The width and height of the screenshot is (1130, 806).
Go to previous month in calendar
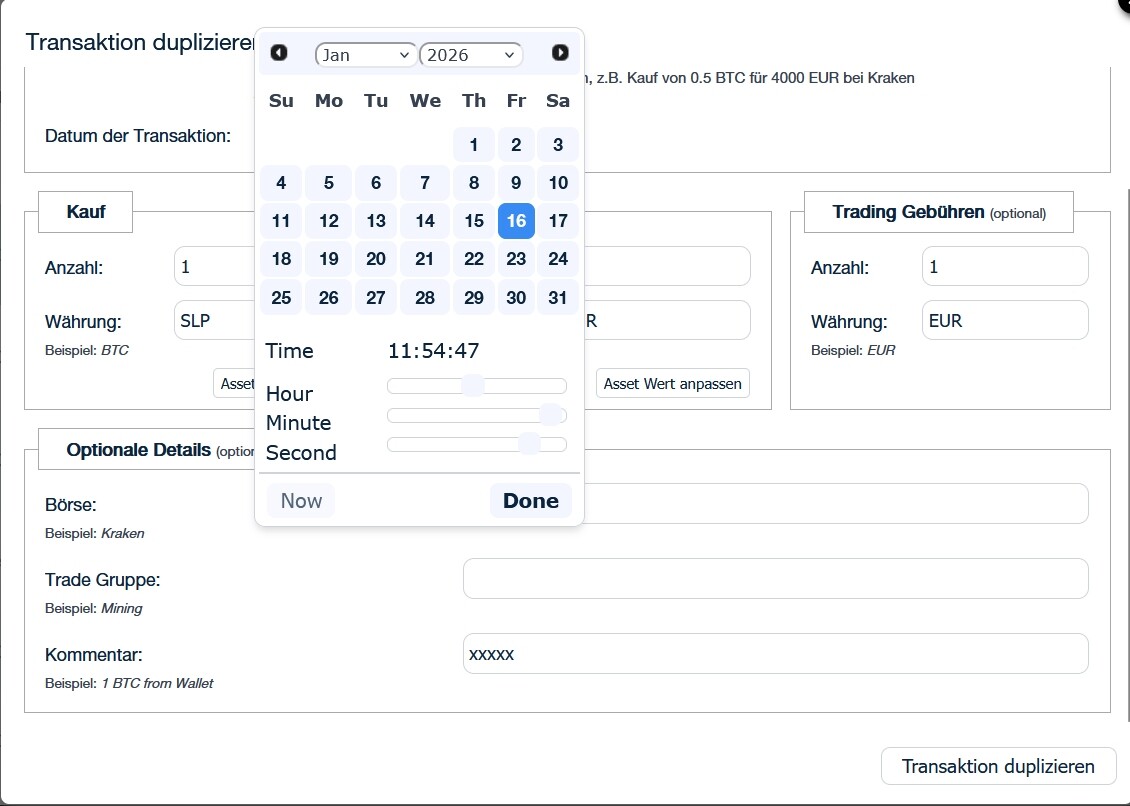[x=279, y=53]
